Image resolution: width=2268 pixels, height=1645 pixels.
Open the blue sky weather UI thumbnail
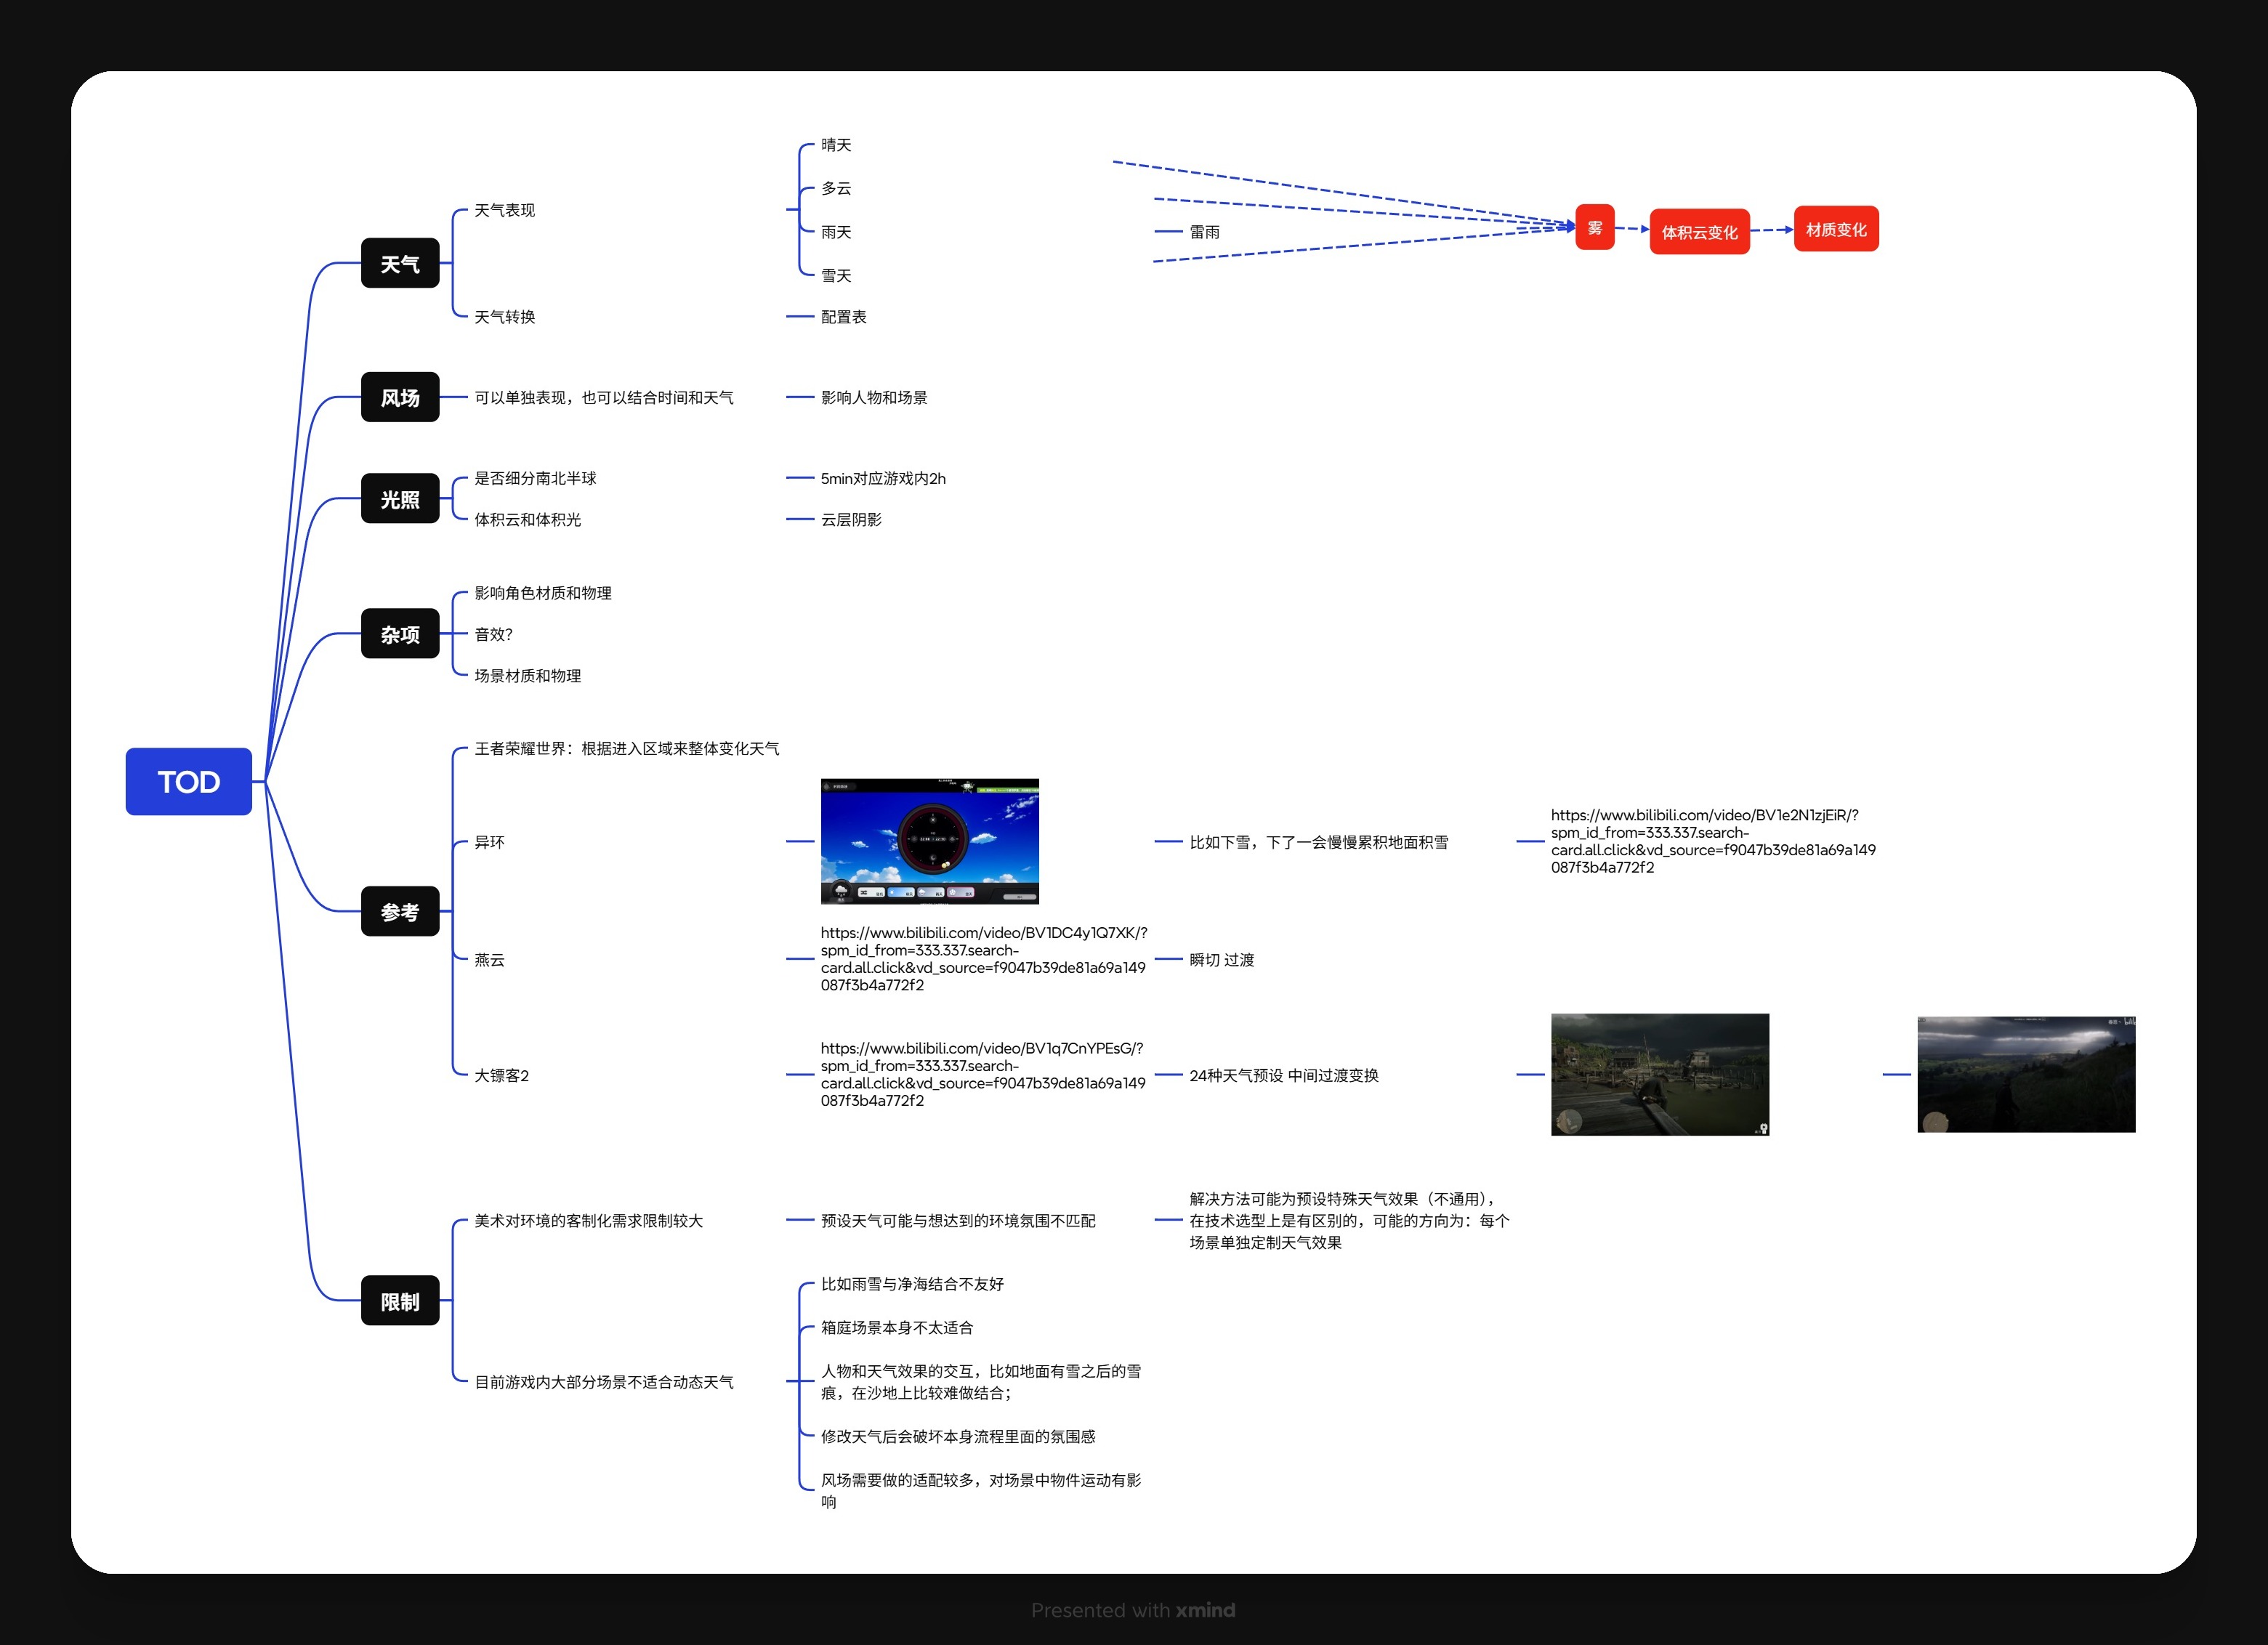point(929,841)
